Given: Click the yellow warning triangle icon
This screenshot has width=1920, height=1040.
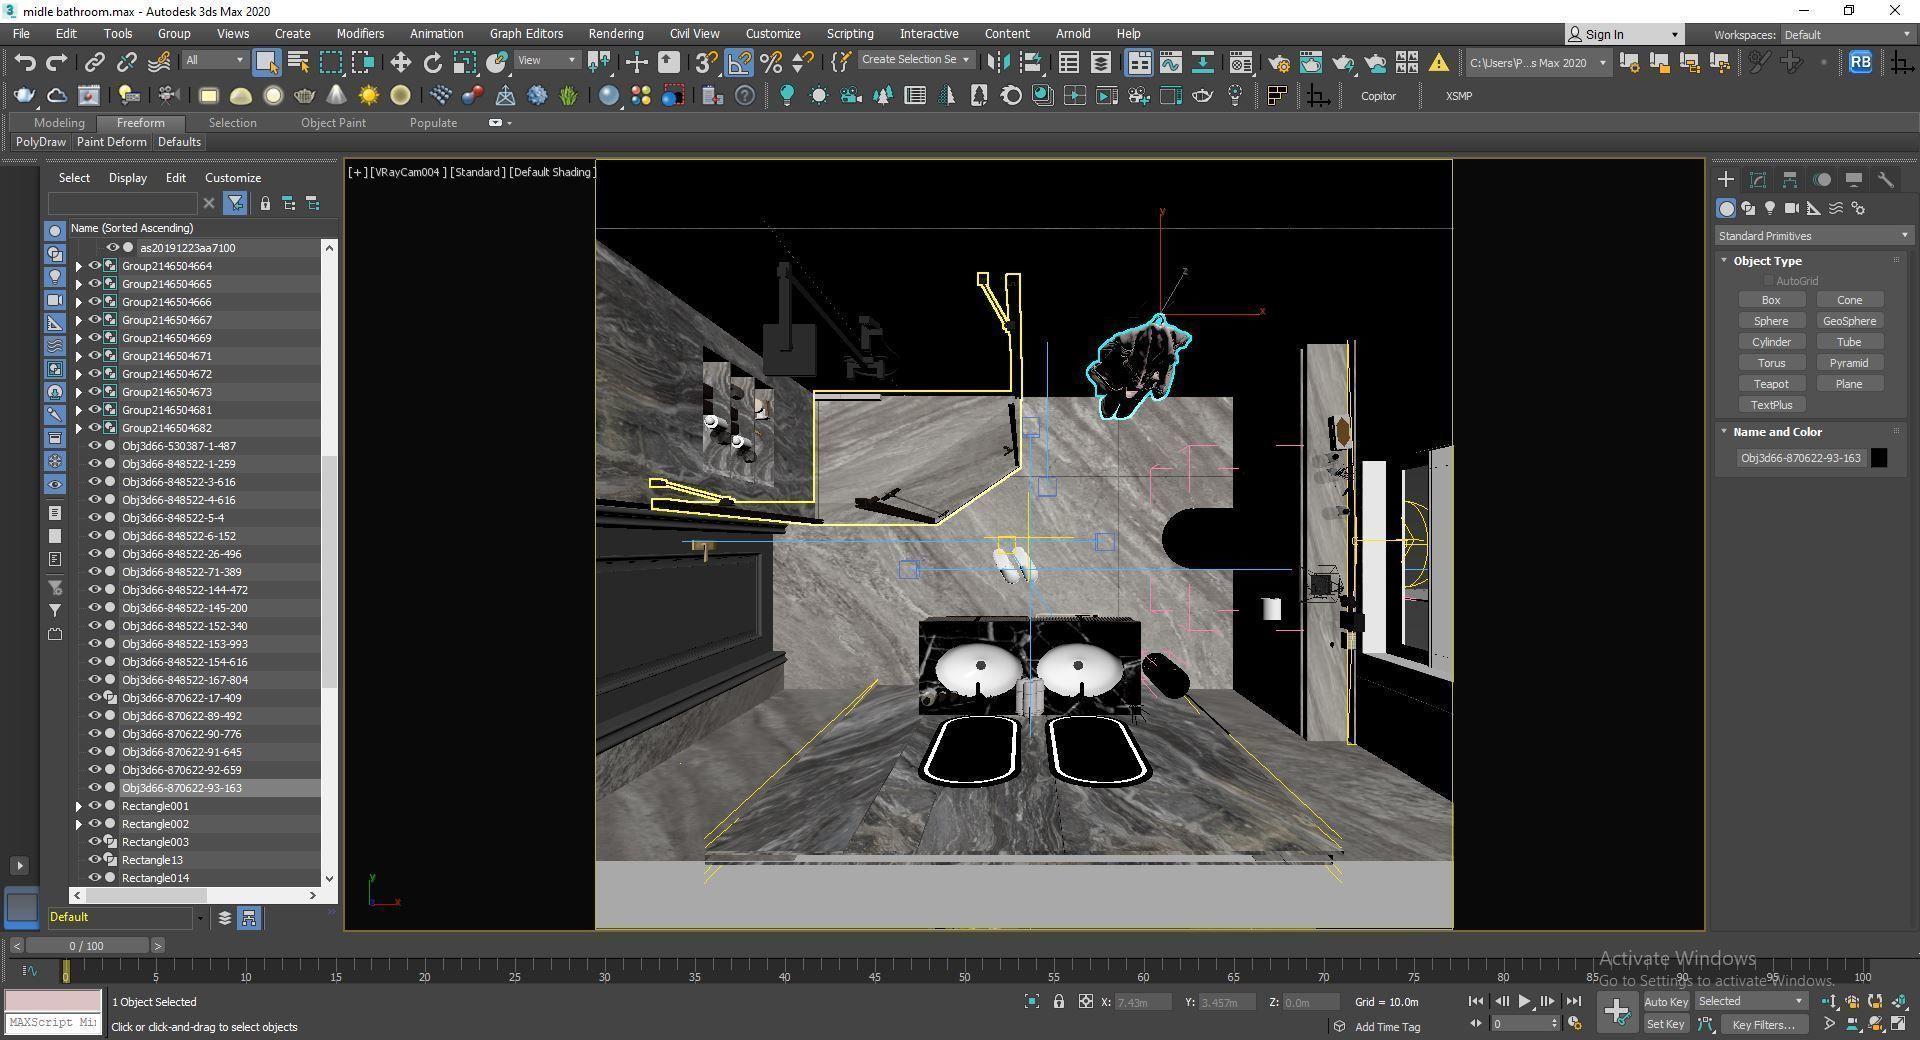Looking at the screenshot, I should point(1439,62).
